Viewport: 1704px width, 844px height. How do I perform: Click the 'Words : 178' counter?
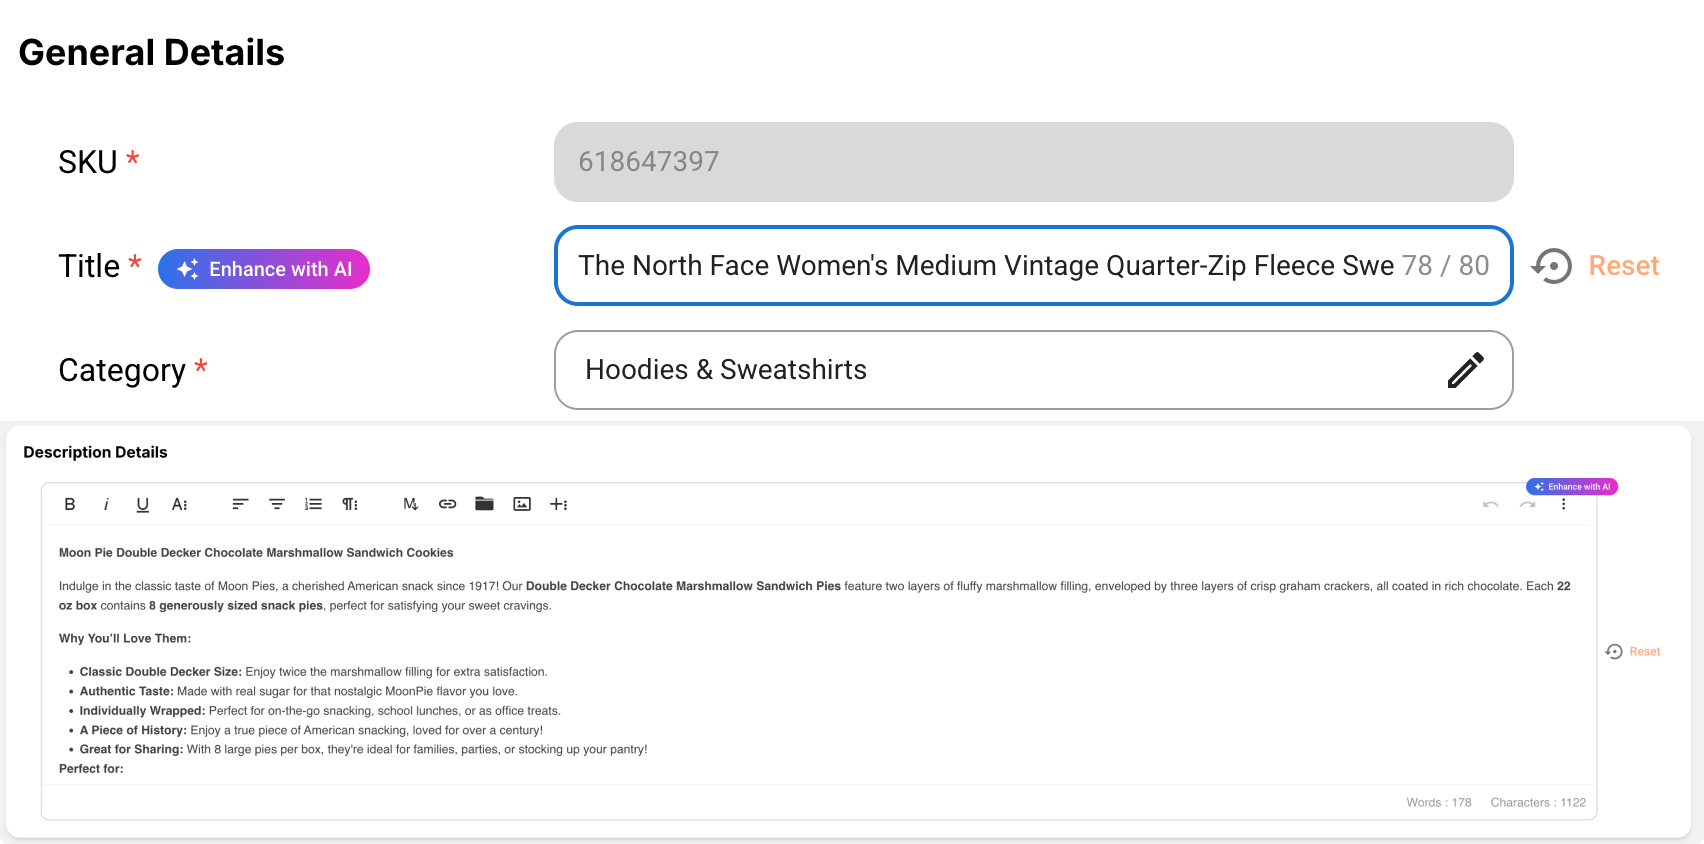(1439, 802)
